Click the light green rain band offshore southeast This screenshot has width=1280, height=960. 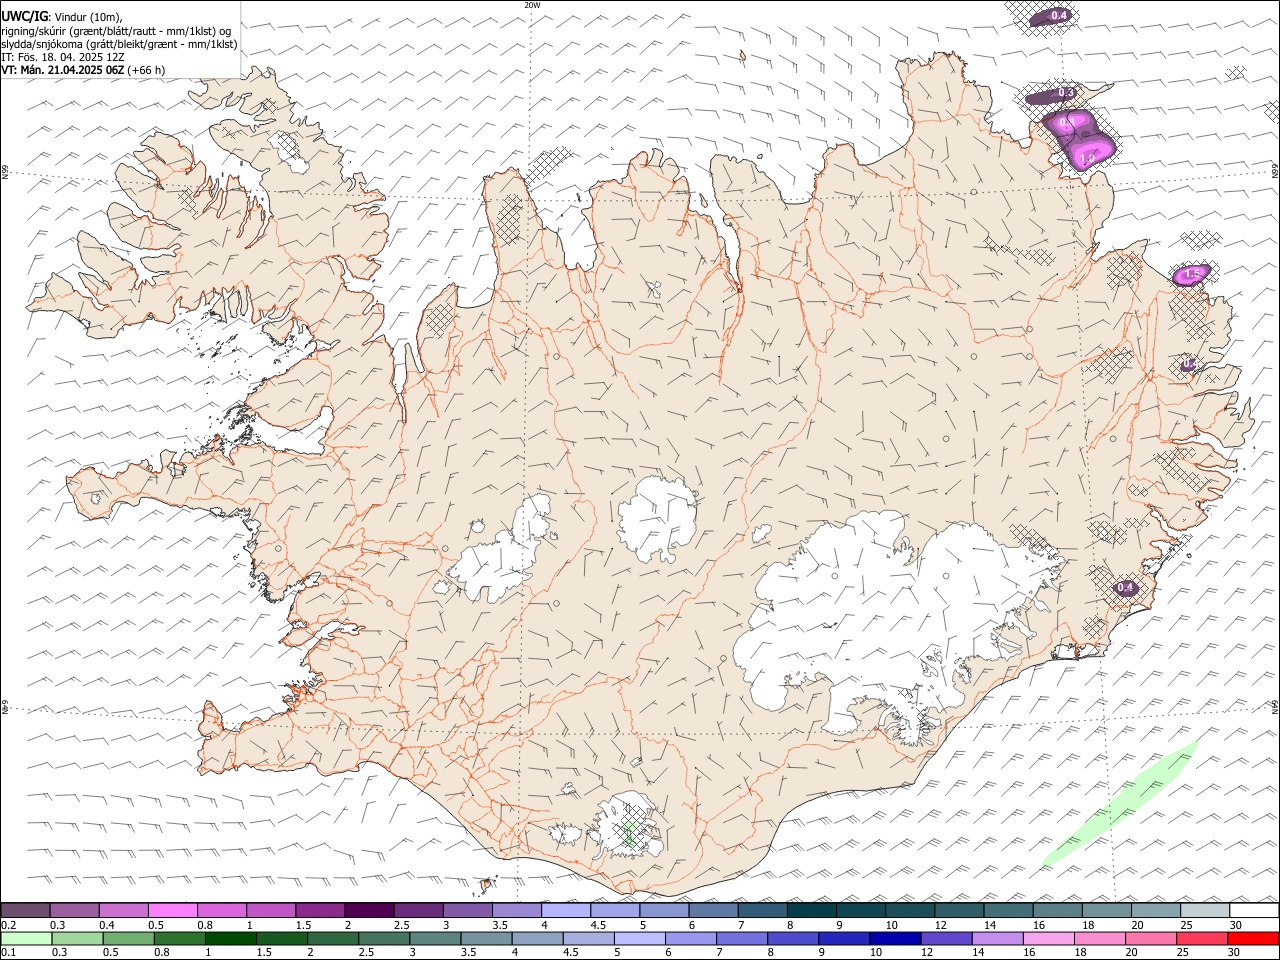(x=1120, y=805)
